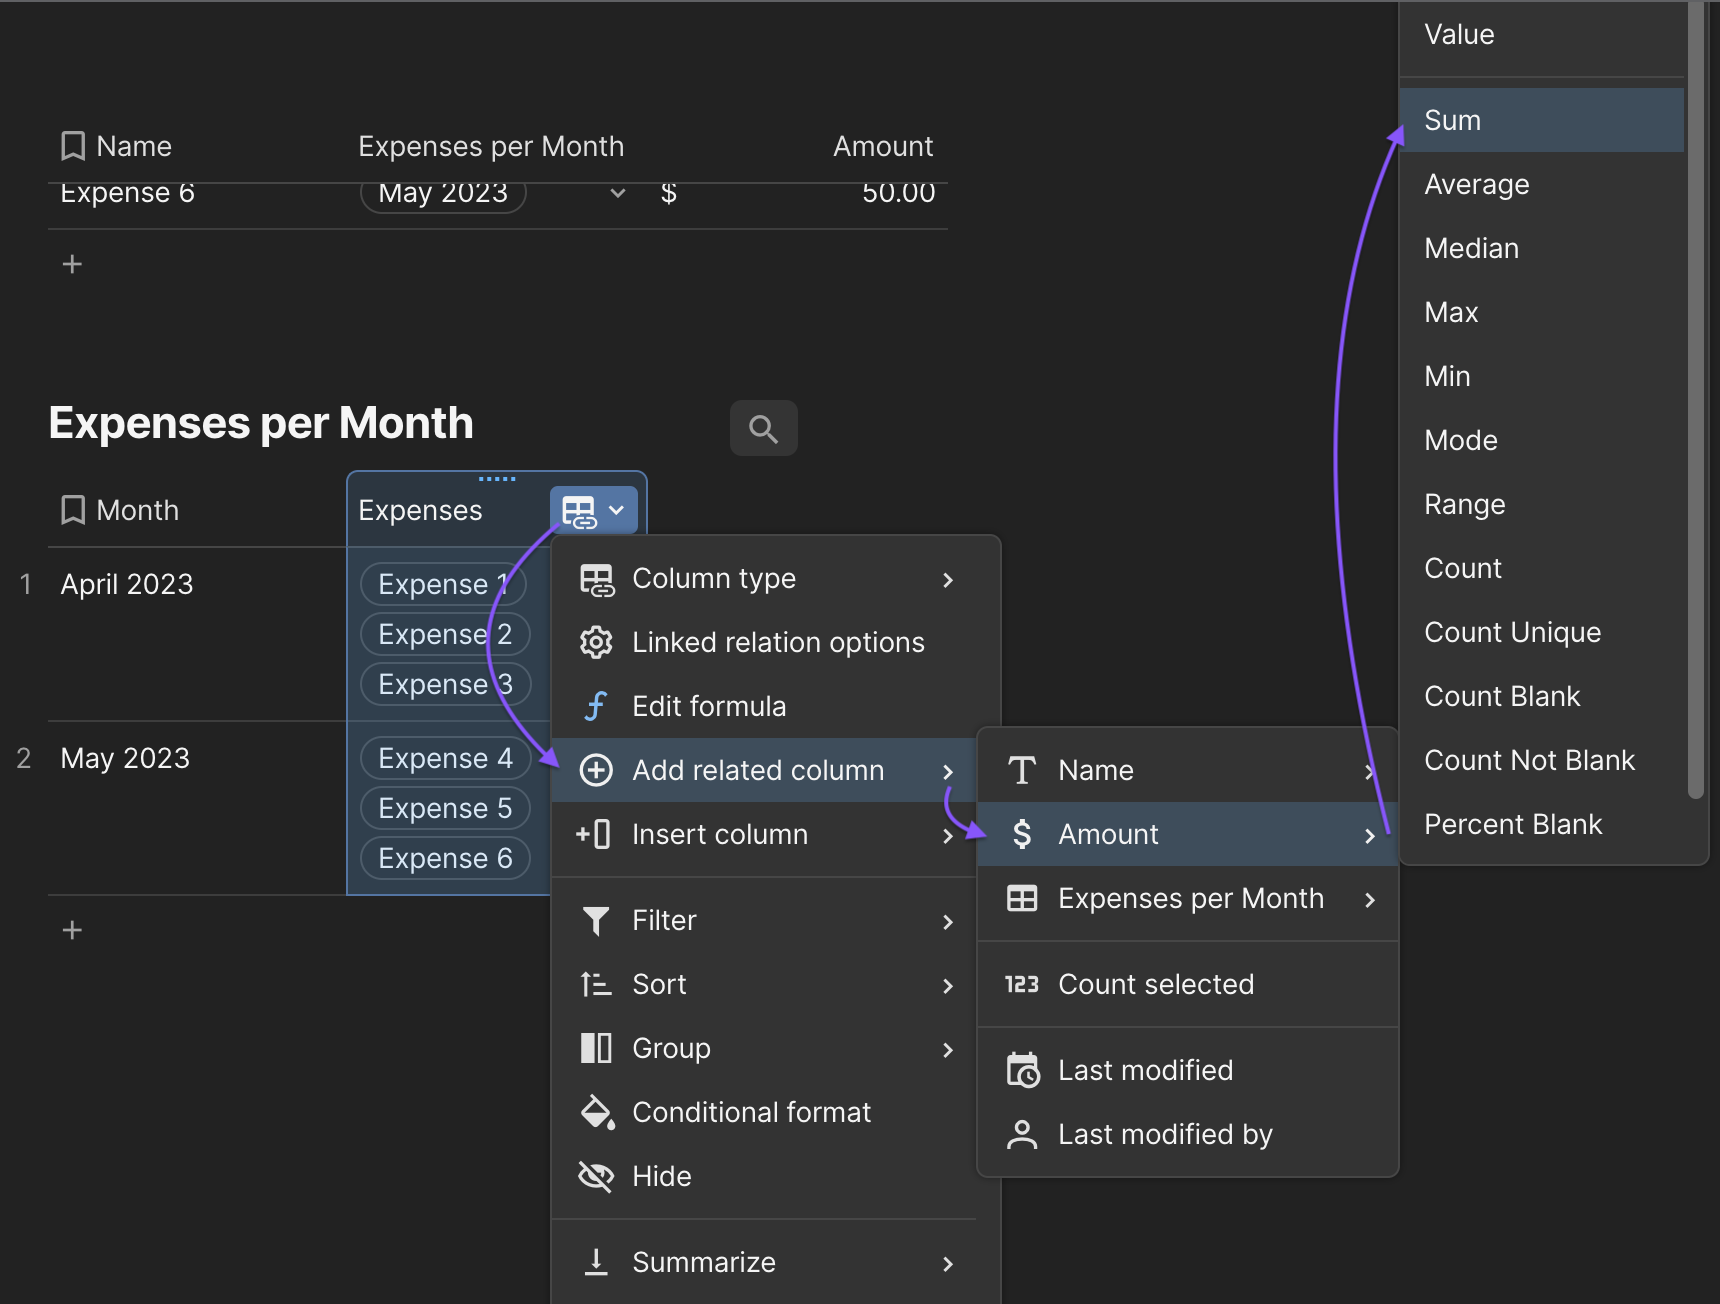1720x1304 pixels.
Task: Click the Last modified calendar icon
Action: [1022, 1070]
